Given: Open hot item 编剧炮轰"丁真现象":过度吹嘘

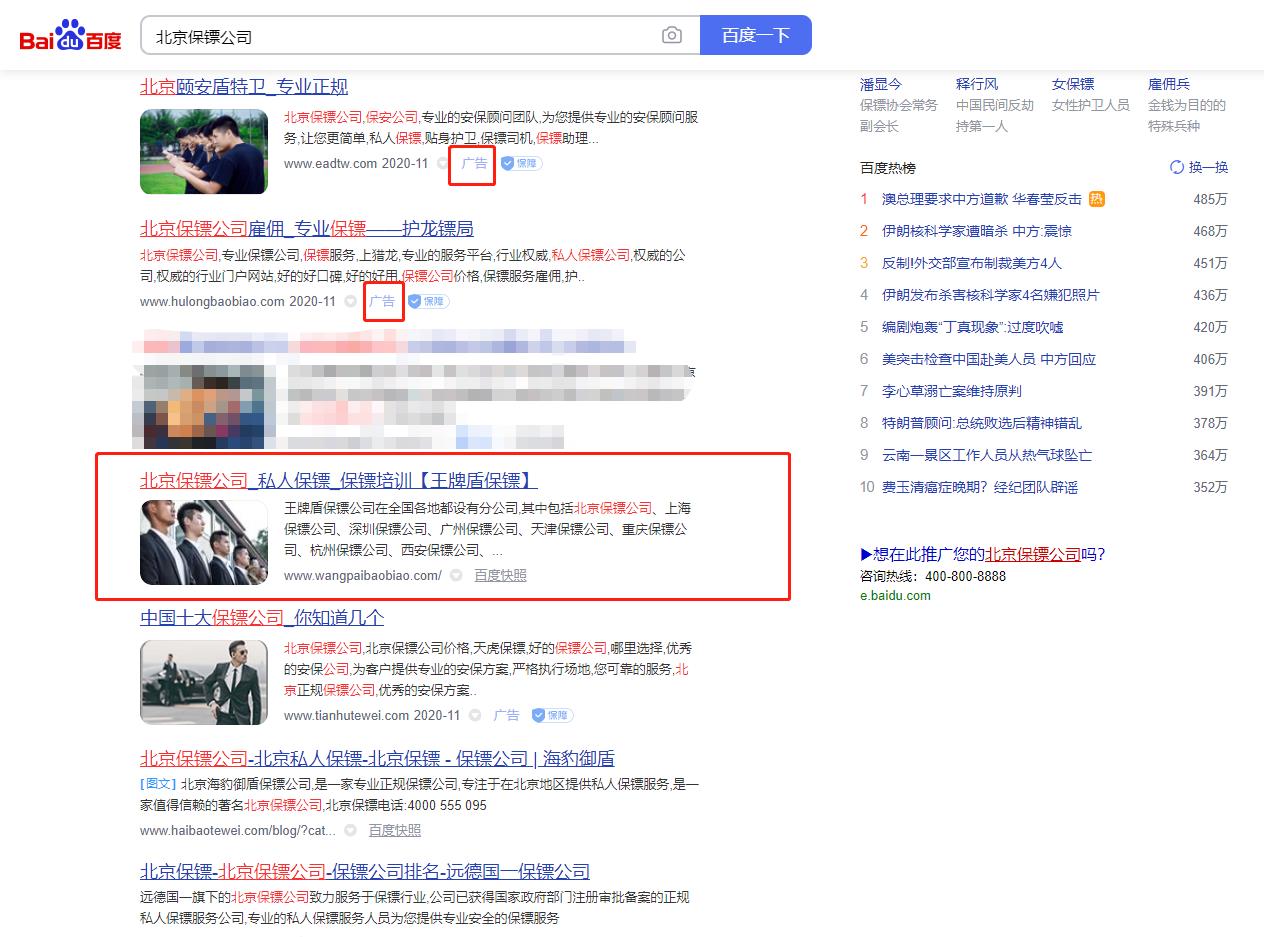Looking at the screenshot, I should pyautogui.click(x=973, y=327).
